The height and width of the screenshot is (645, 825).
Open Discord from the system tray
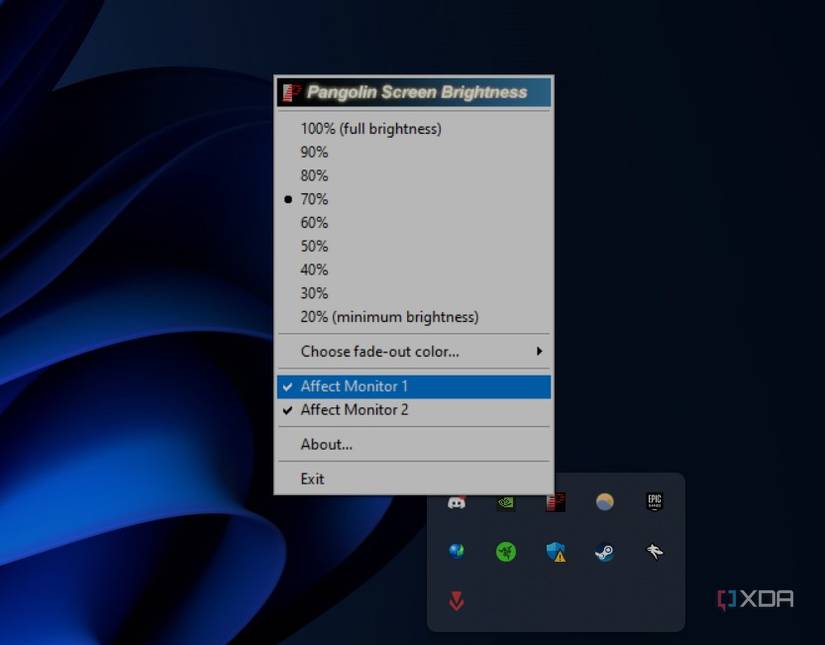click(x=456, y=502)
